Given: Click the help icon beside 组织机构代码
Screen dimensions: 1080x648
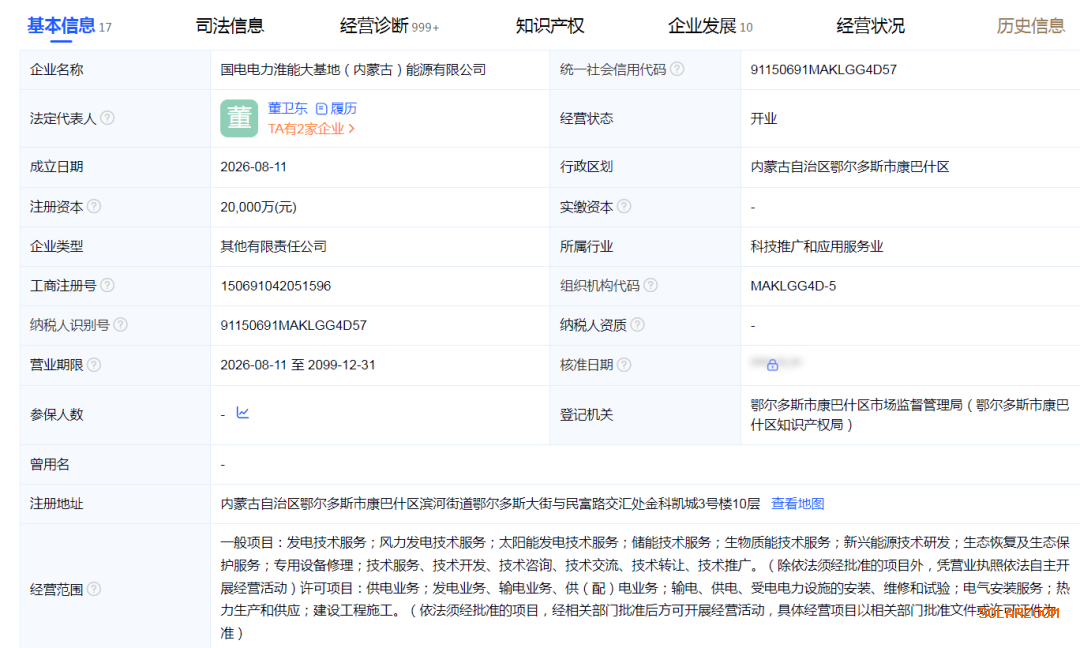Looking at the screenshot, I should click(650, 285).
